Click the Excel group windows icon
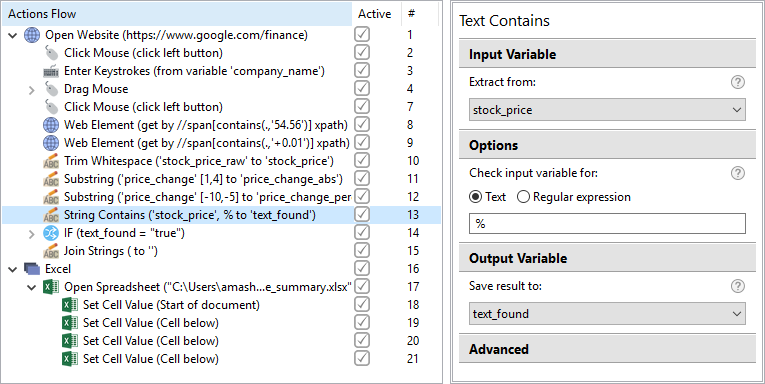 tap(32, 269)
